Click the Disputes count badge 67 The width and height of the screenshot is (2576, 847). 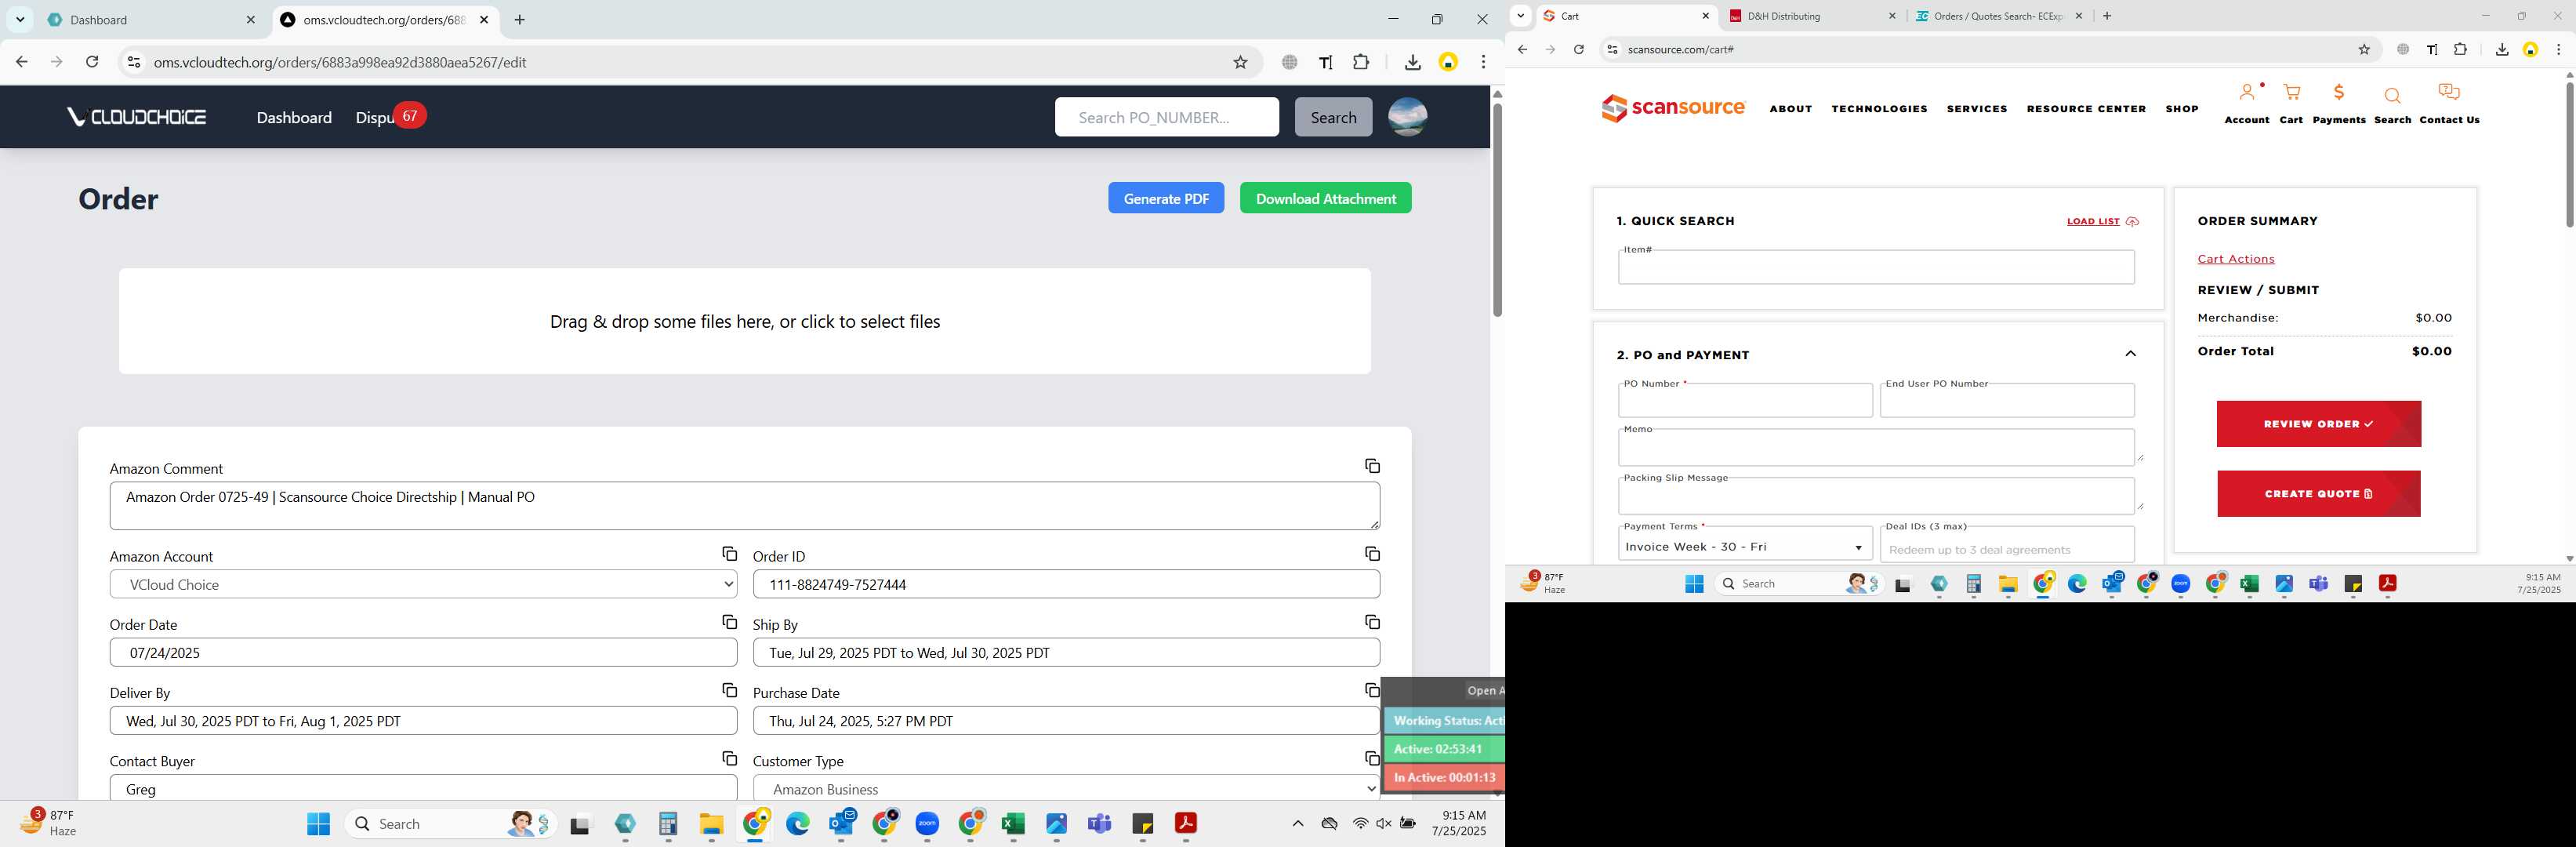point(409,116)
